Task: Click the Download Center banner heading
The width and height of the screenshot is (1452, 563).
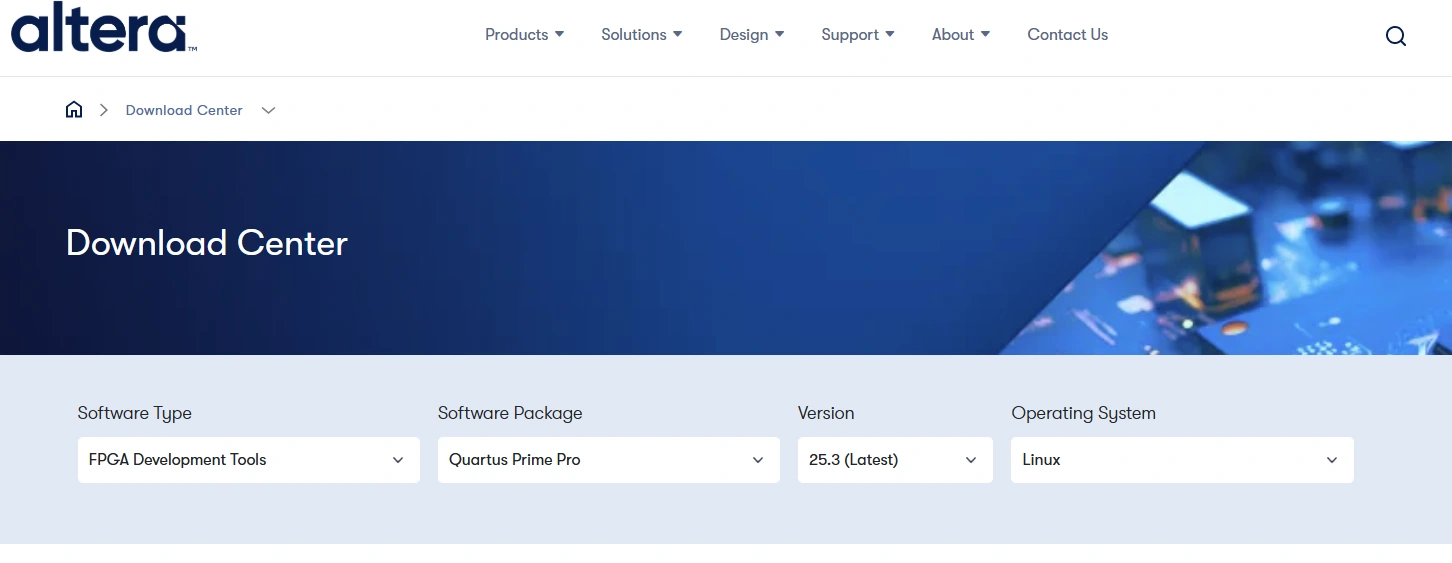Action: pos(207,243)
